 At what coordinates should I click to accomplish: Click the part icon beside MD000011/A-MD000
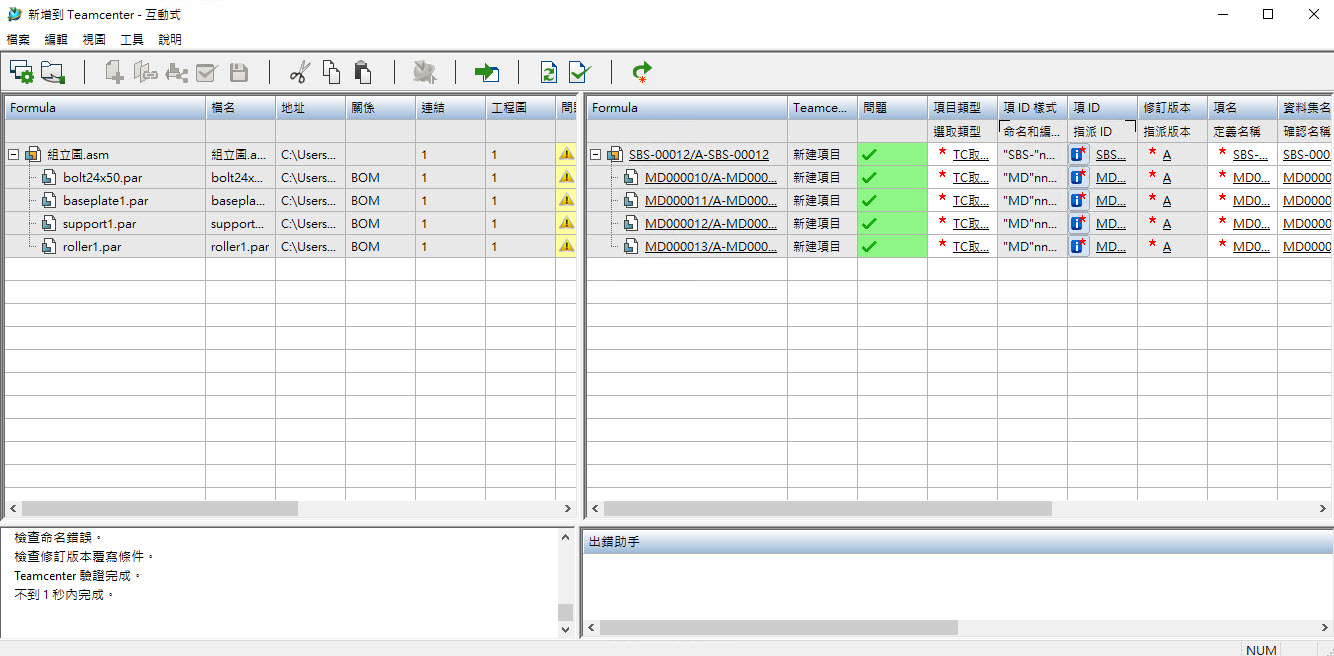point(631,201)
